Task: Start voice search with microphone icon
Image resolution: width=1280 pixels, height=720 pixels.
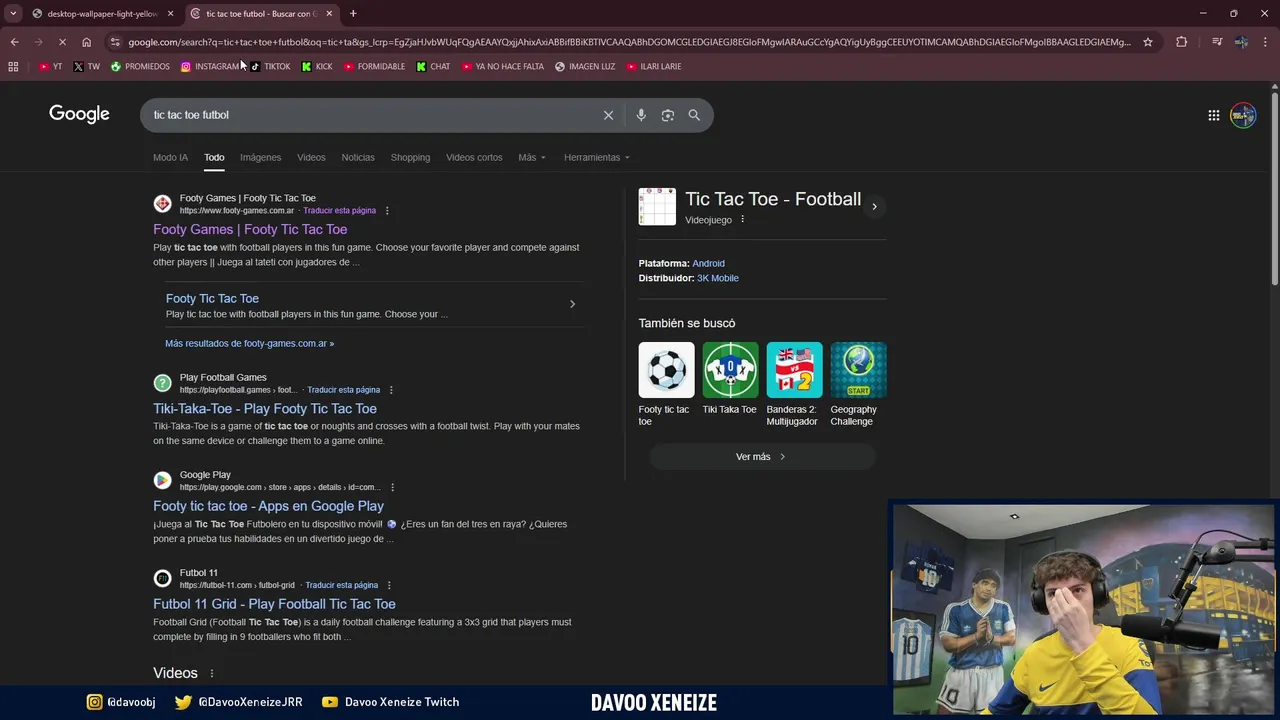Action: (x=641, y=115)
